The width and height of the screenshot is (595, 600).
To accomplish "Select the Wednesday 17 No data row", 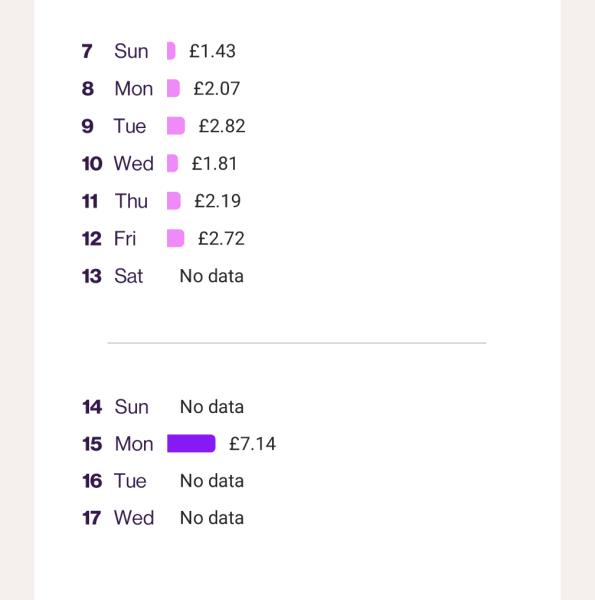I will 163,518.
